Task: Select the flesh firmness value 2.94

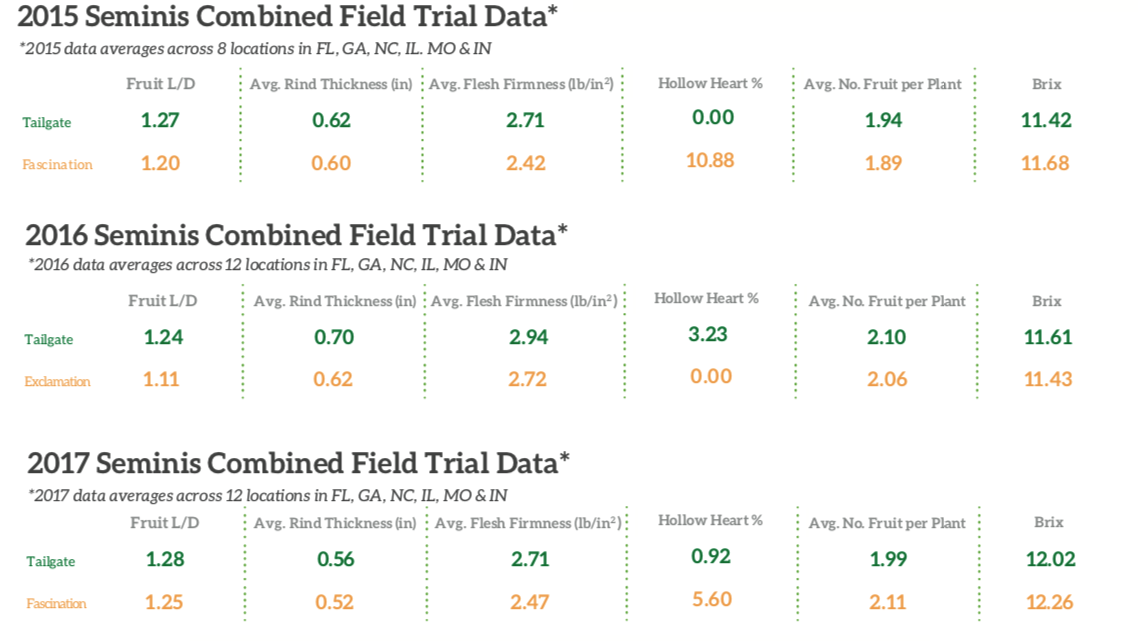Action: coord(529,338)
